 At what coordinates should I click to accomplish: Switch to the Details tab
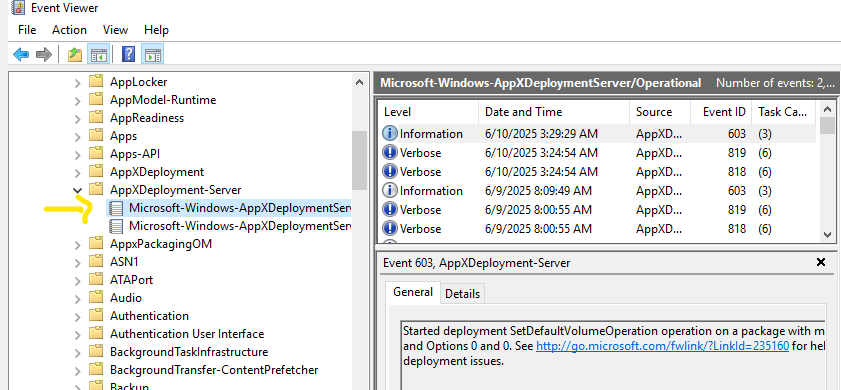462,294
